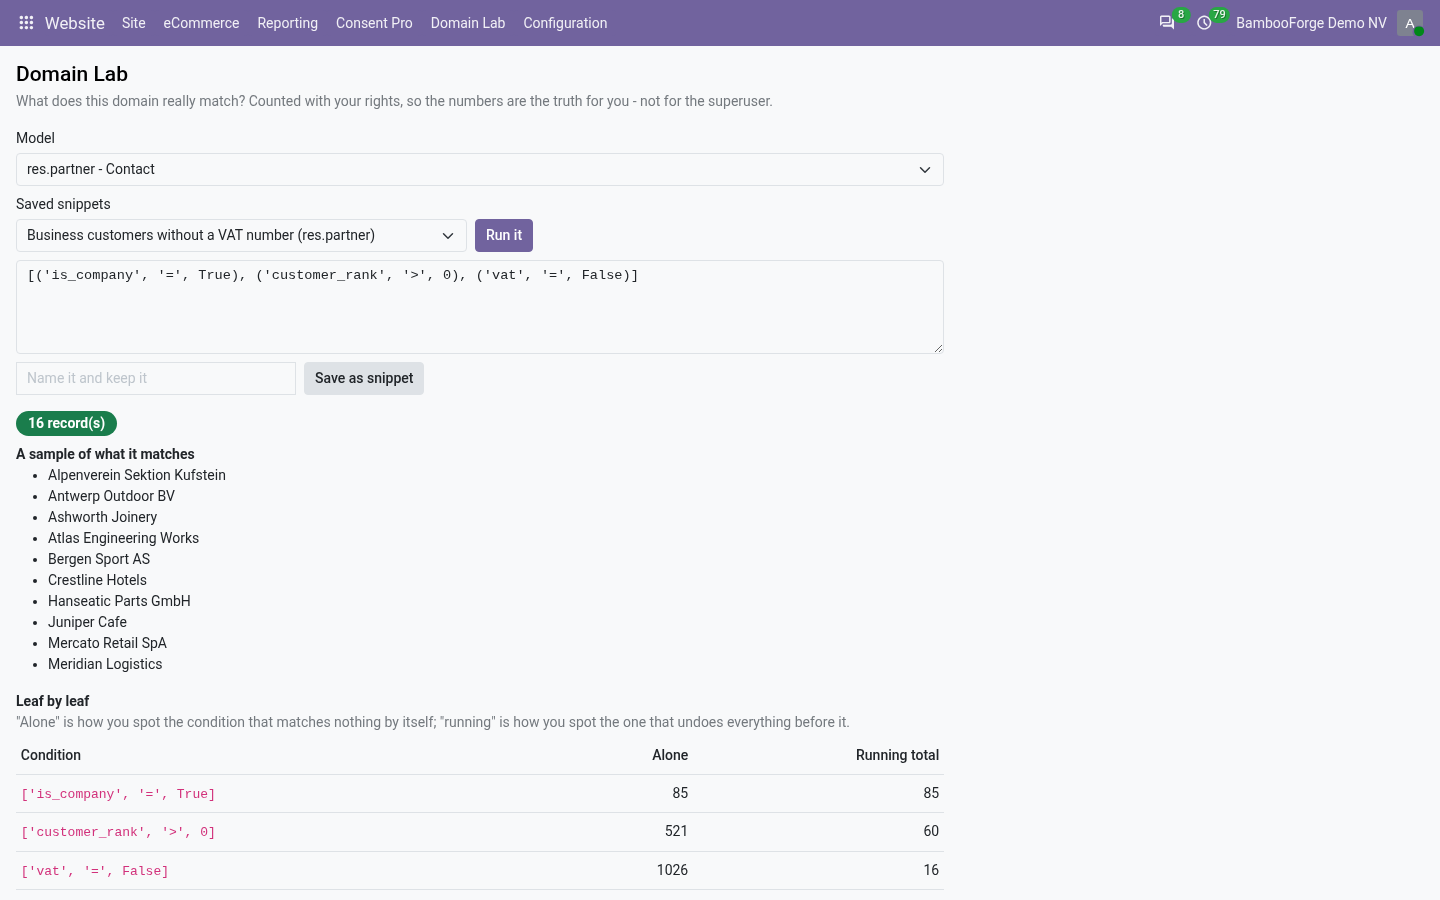Viewport: 1440px width, 900px height.
Task: Click the user avatar icon
Action: coord(1410,23)
